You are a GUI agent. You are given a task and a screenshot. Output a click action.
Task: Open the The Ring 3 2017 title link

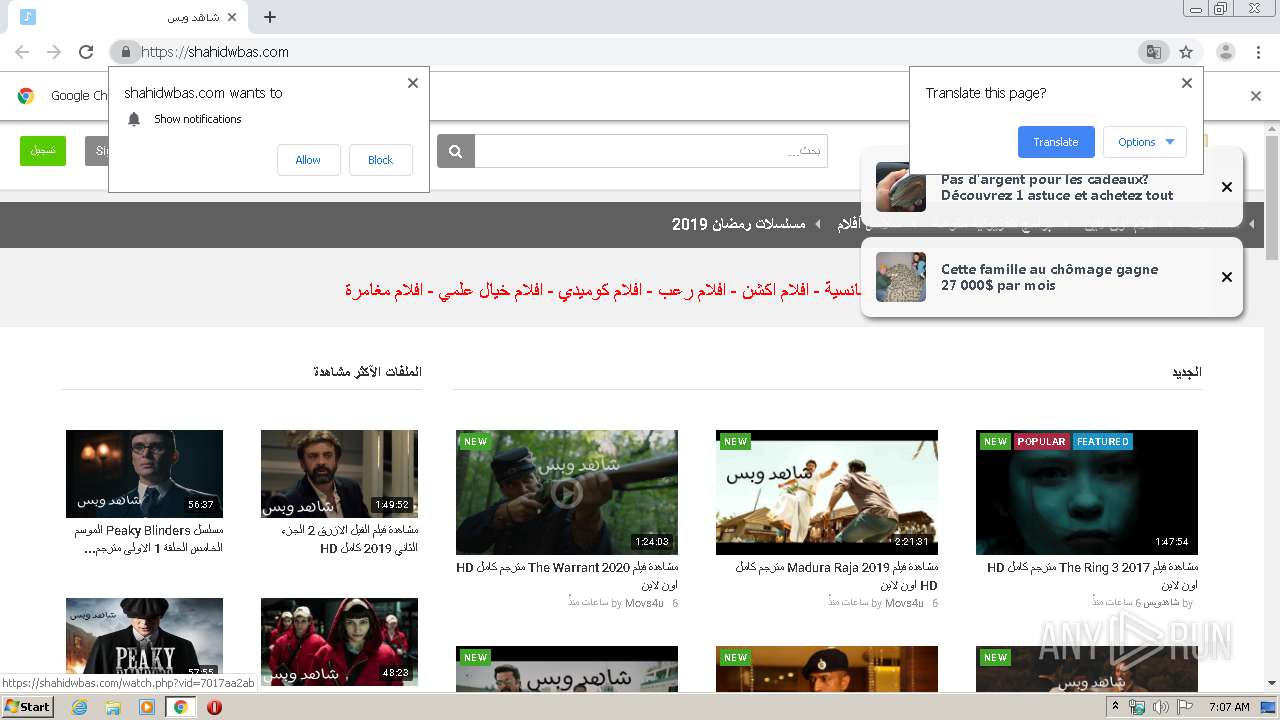tap(1092, 576)
